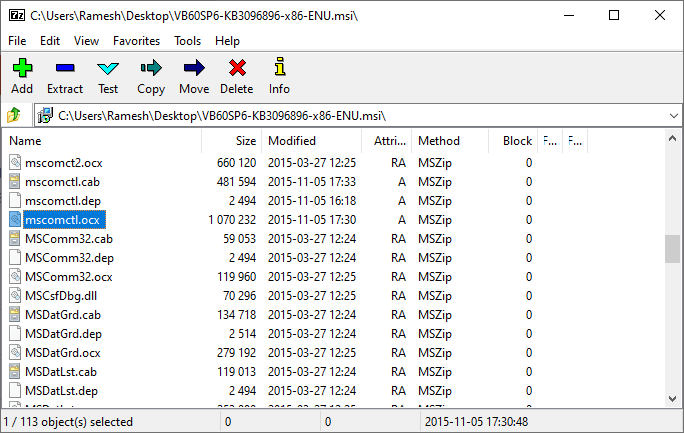Select the MSComm32.ocx filename
Screen dimensions: 684x433
pos(69,277)
